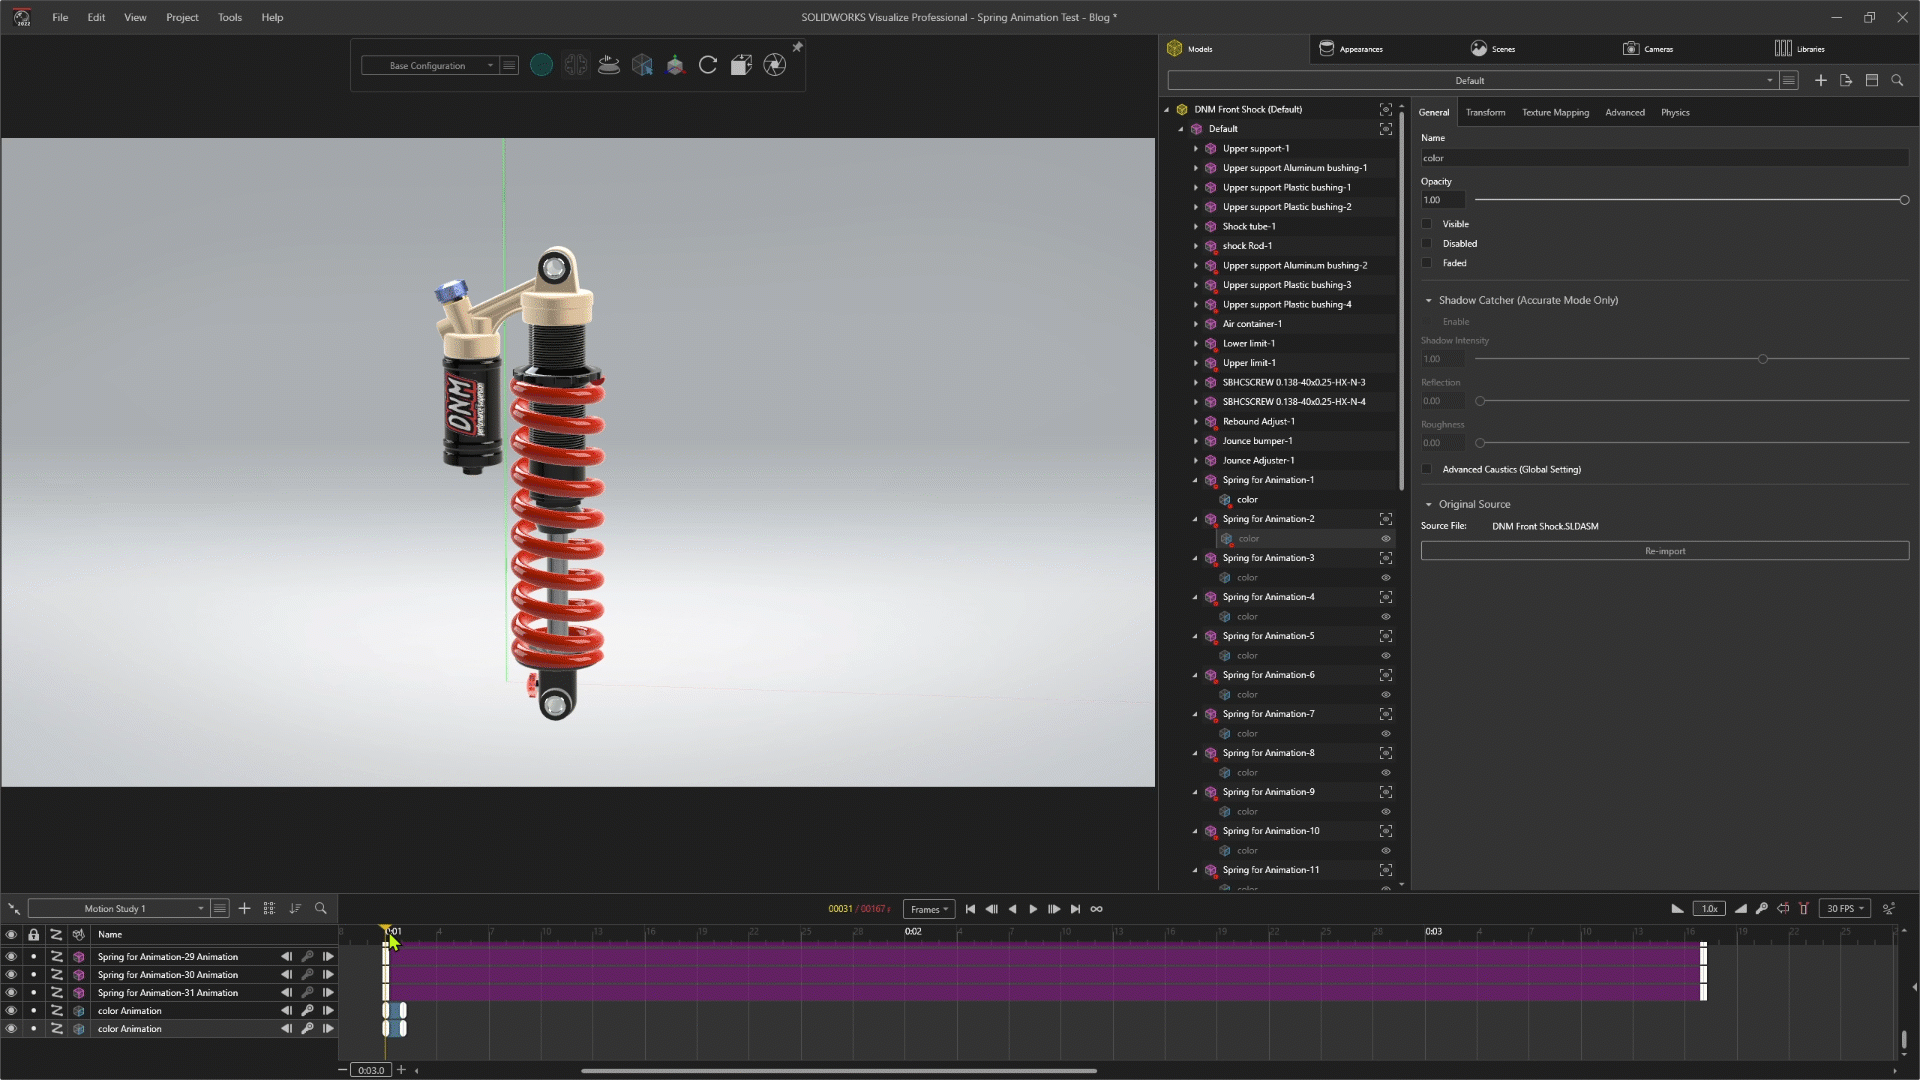1920x1080 pixels.
Task: Collapse the Original Source section
Action: point(1428,504)
